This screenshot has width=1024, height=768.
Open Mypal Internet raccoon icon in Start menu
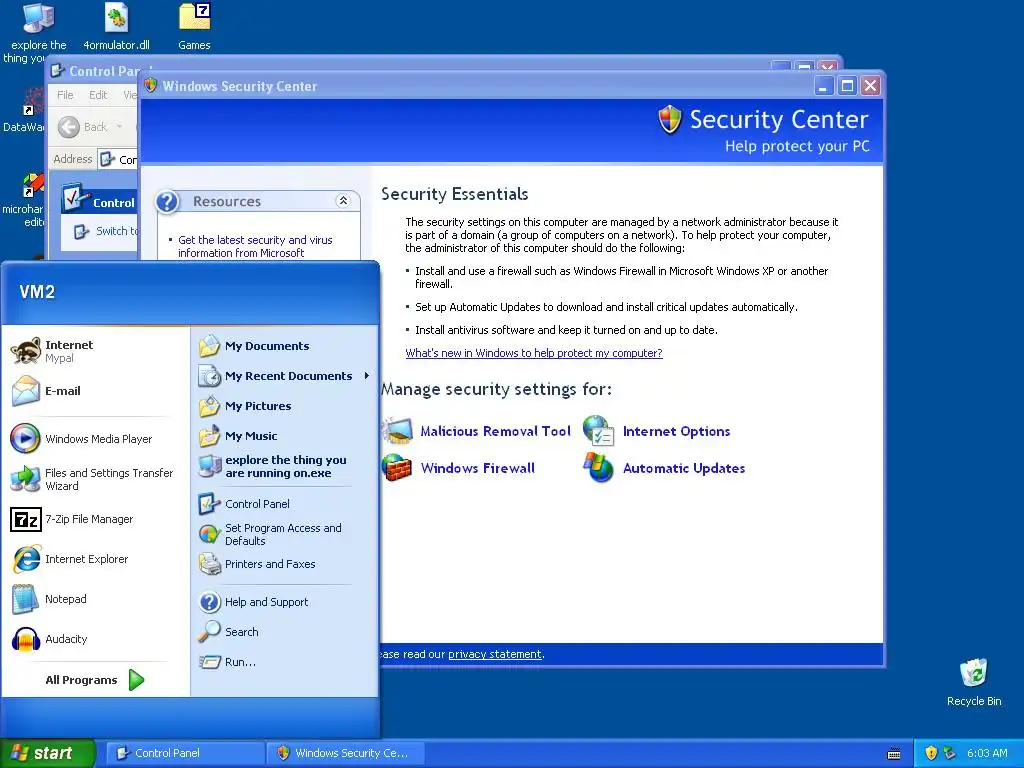pos(25,351)
